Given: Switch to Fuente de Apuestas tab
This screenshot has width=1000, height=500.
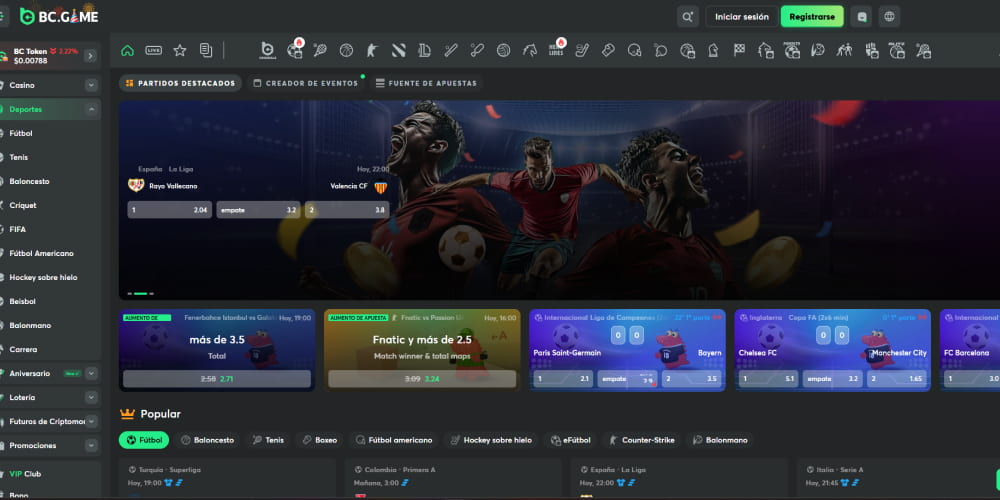Looking at the screenshot, I should [426, 83].
